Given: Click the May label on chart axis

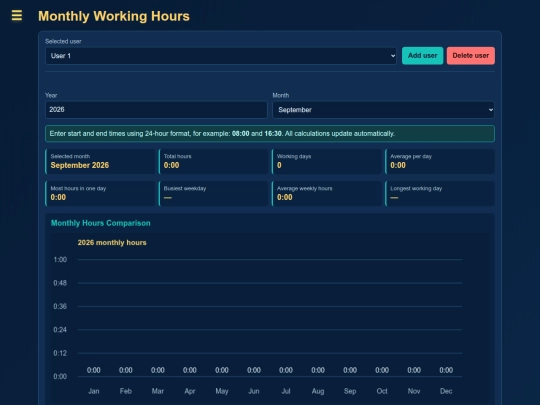Looking at the screenshot, I should pyautogui.click(x=222, y=391).
